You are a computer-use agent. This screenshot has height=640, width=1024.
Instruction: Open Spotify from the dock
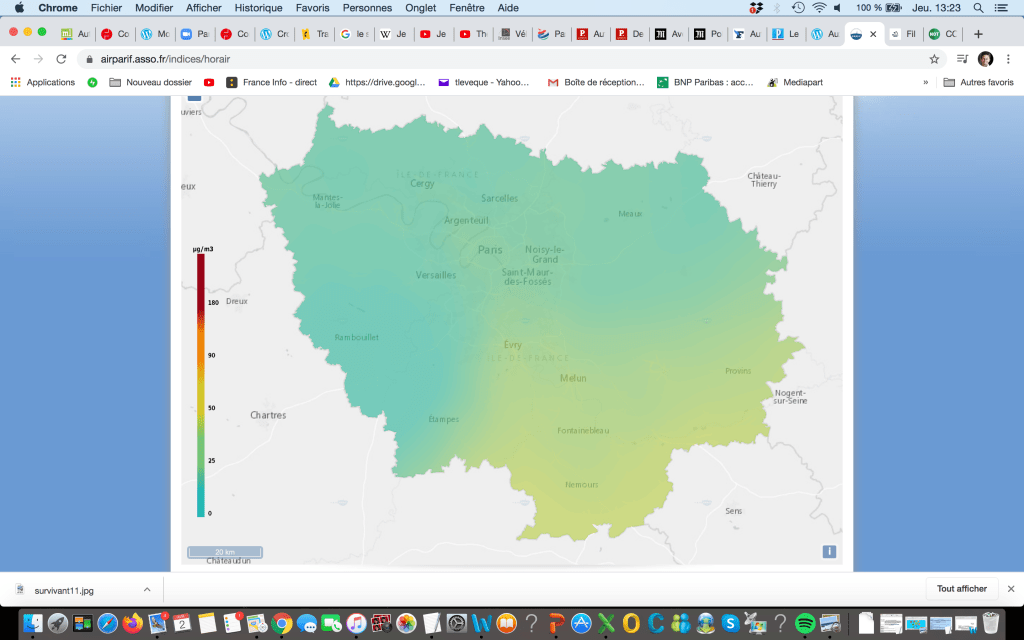[805, 623]
